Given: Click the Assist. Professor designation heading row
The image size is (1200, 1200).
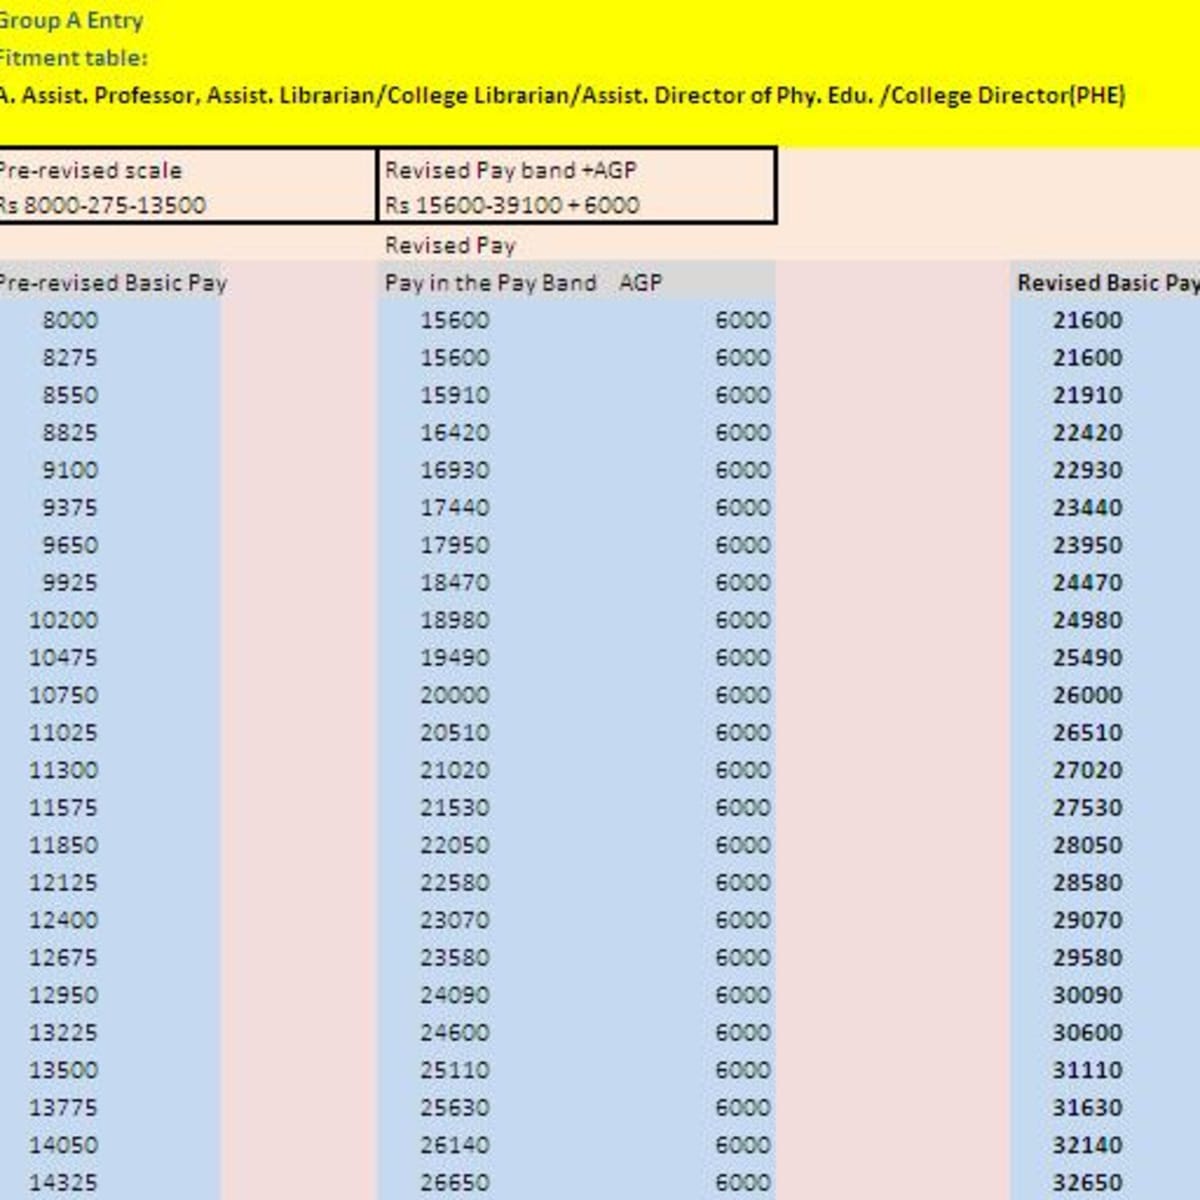Looking at the screenshot, I should [x=562, y=96].
